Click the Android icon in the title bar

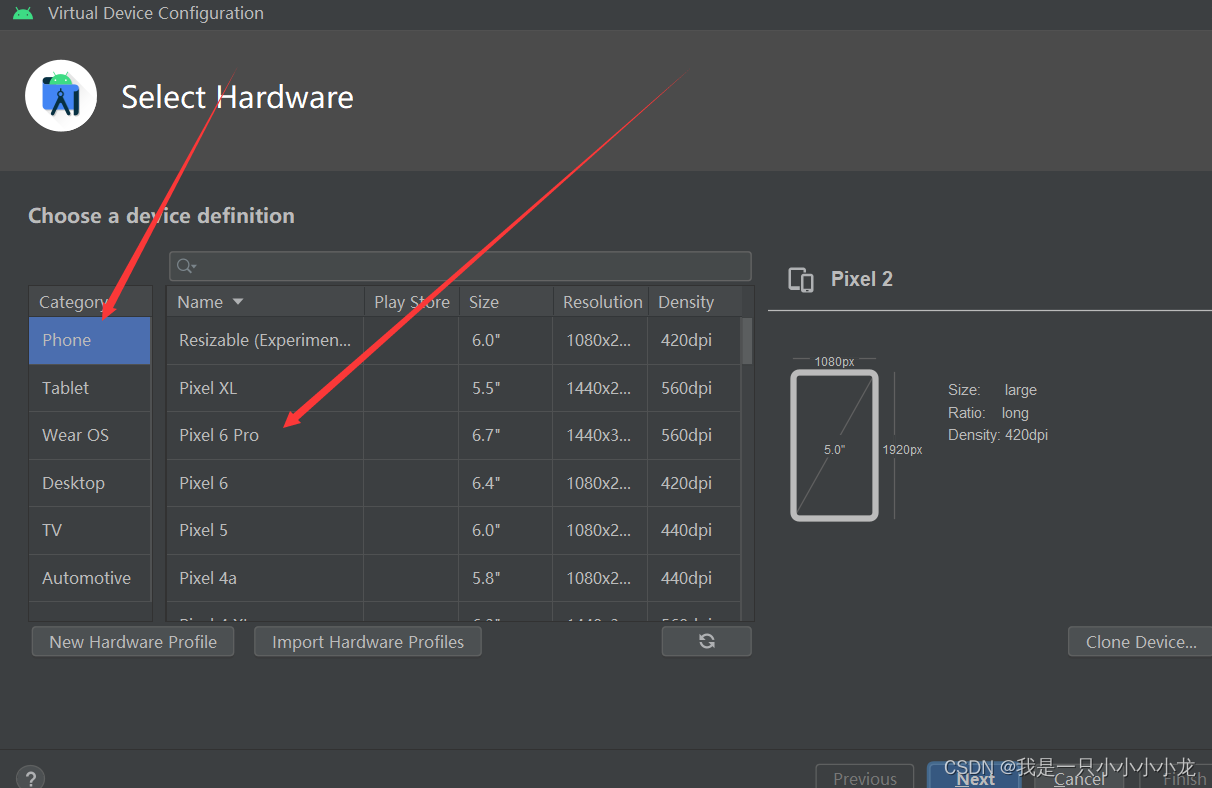23,13
